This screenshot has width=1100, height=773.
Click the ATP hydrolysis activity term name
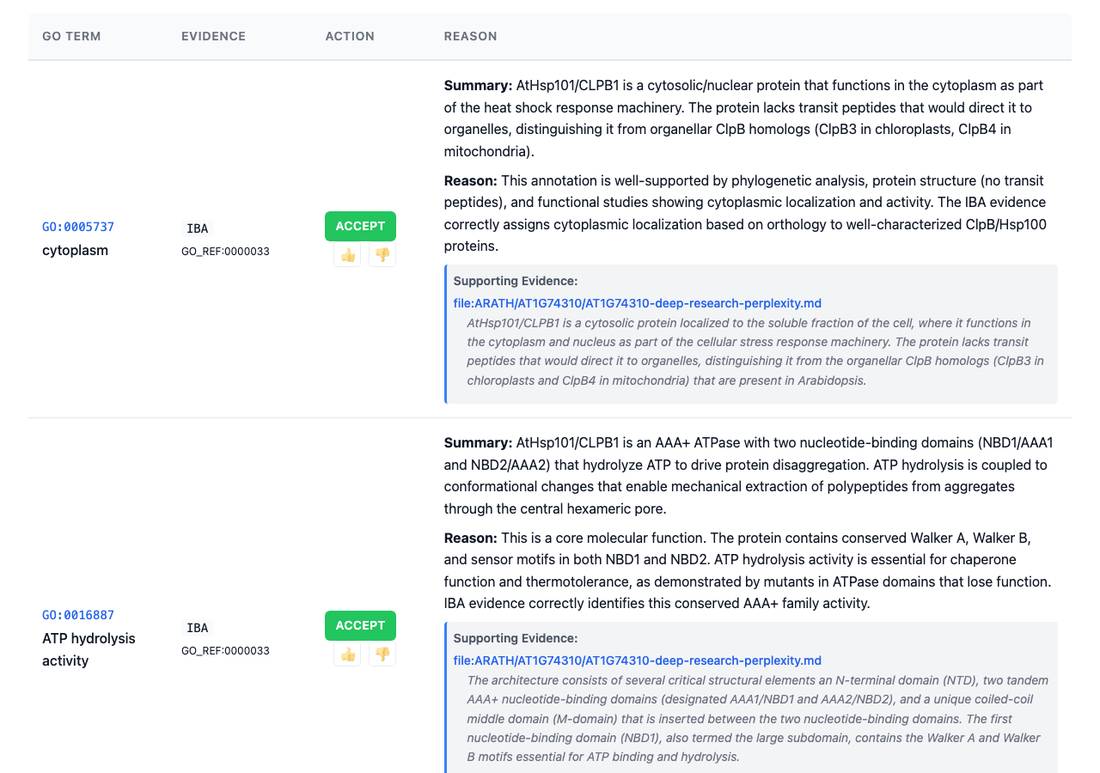pyautogui.click(x=88, y=650)
